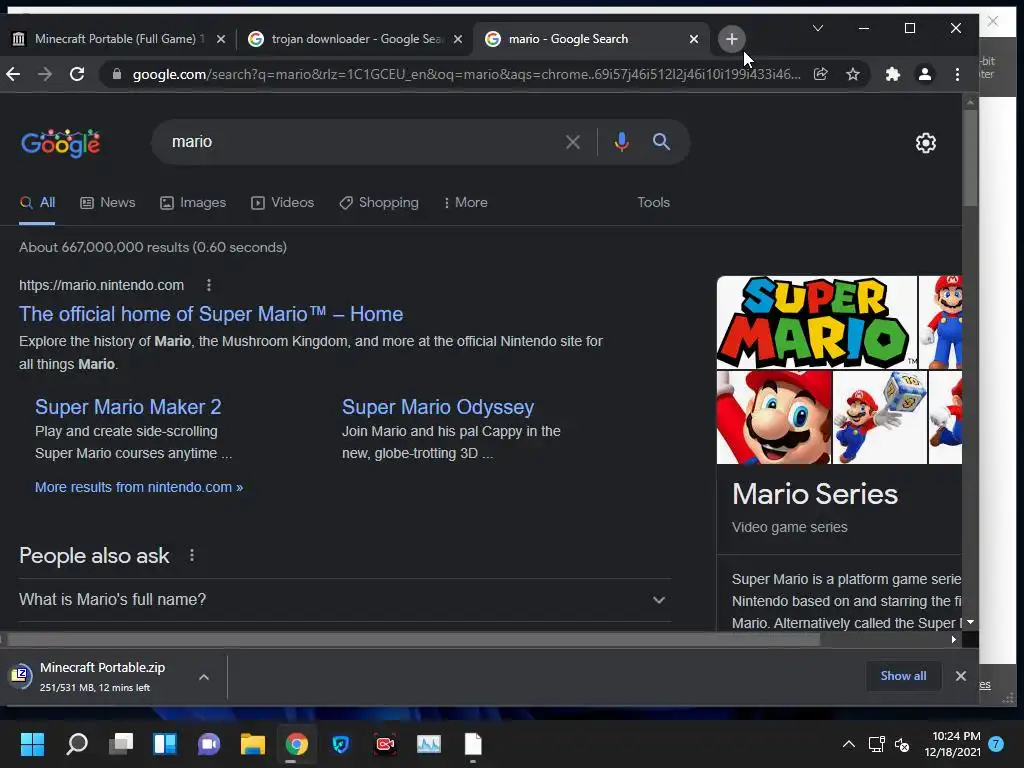This screenshot has height=768, width=1024.
Task: Open Windows Start menu
Action: [32, 744]
